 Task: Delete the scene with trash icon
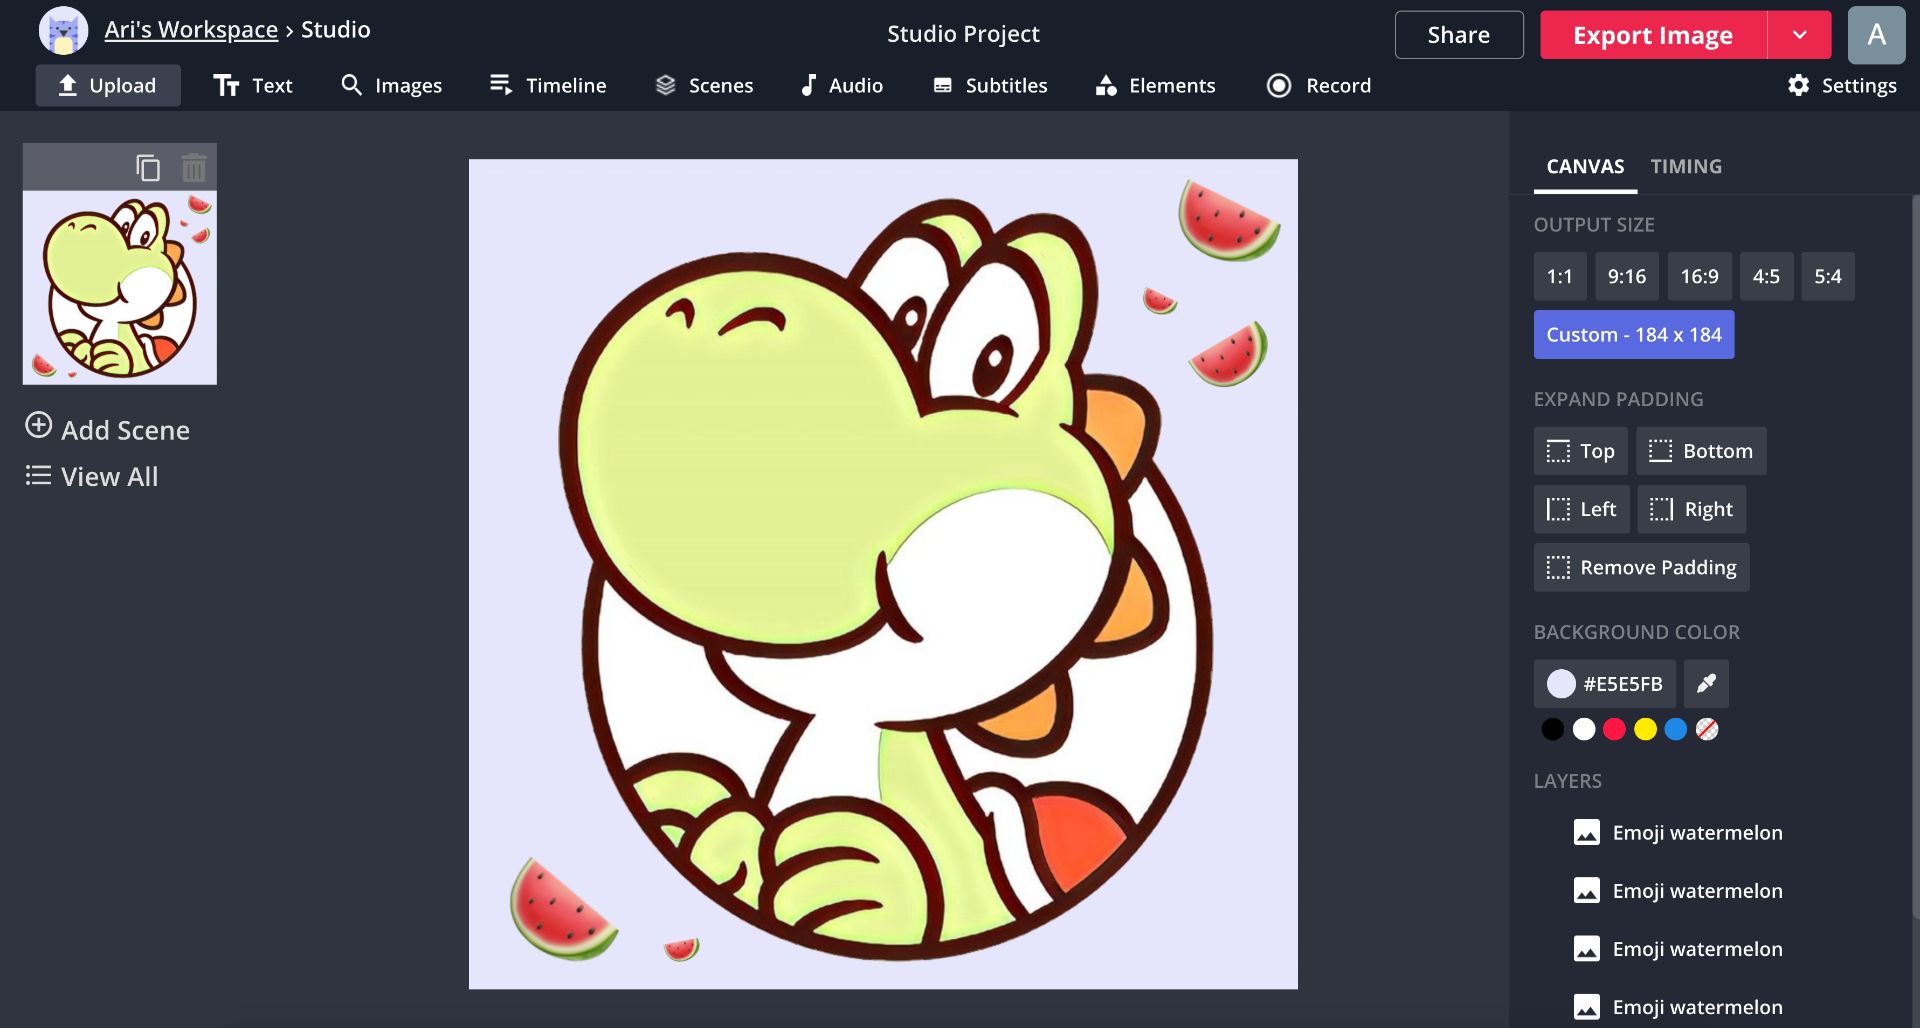point(194,168)
